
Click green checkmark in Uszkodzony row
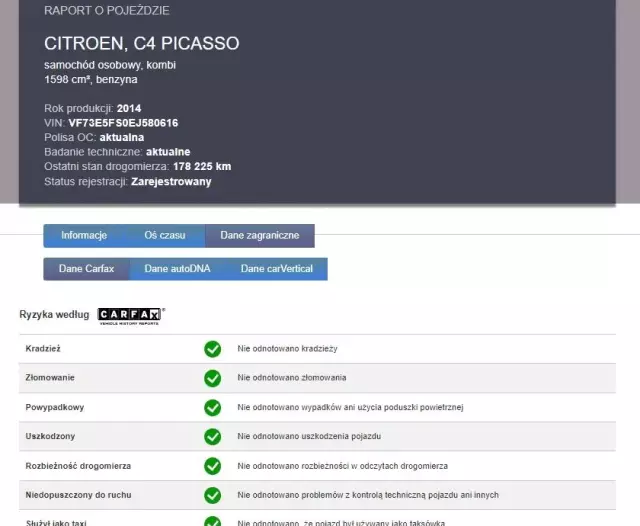coord(213,437)
